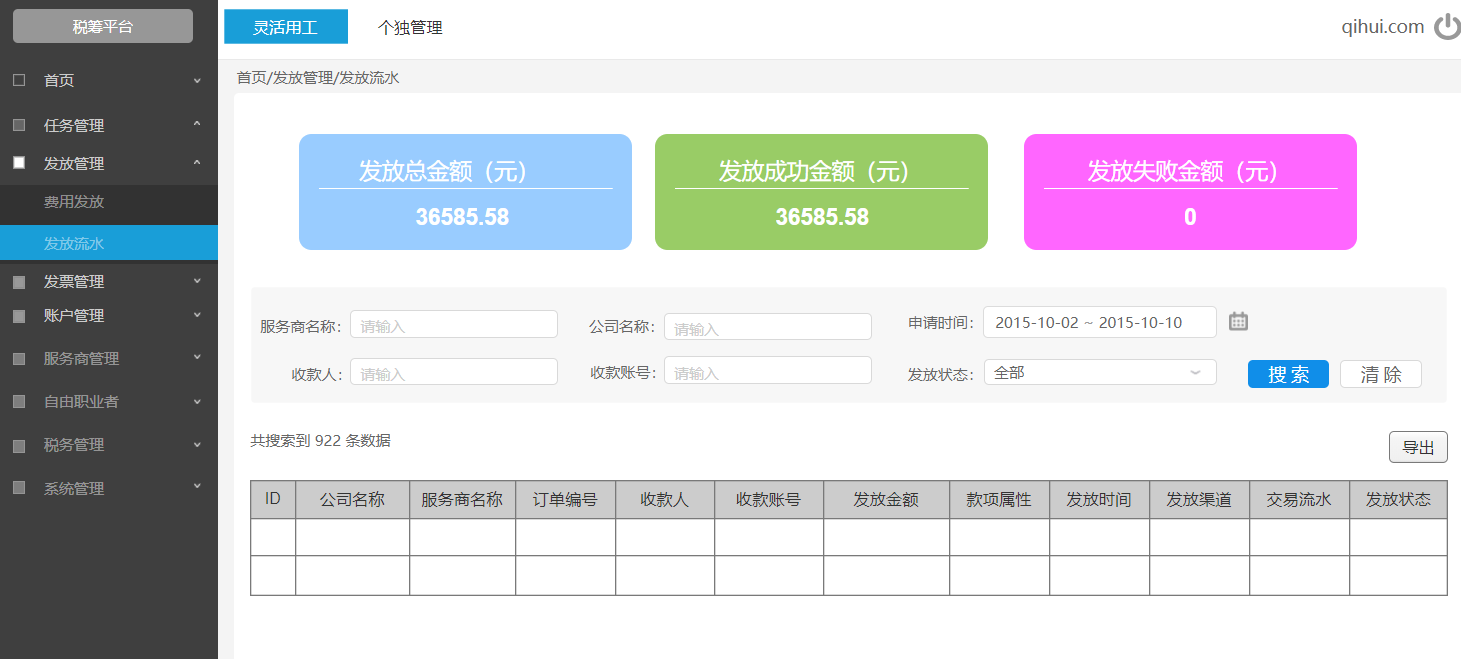Click the 公司名称 column header
The image size is (1461, 659).
(352, 499)
